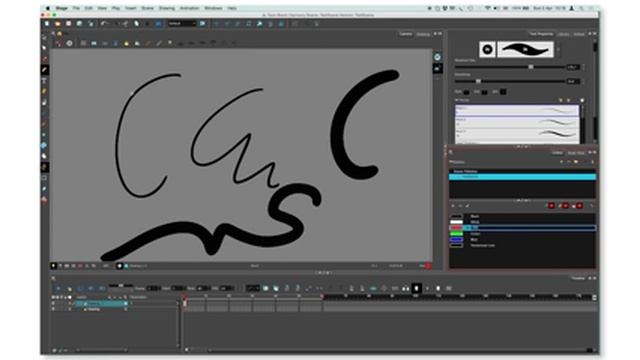Select the second brush preset in list
The height and width of the screenshot is (360, 640).
(517, 122)
